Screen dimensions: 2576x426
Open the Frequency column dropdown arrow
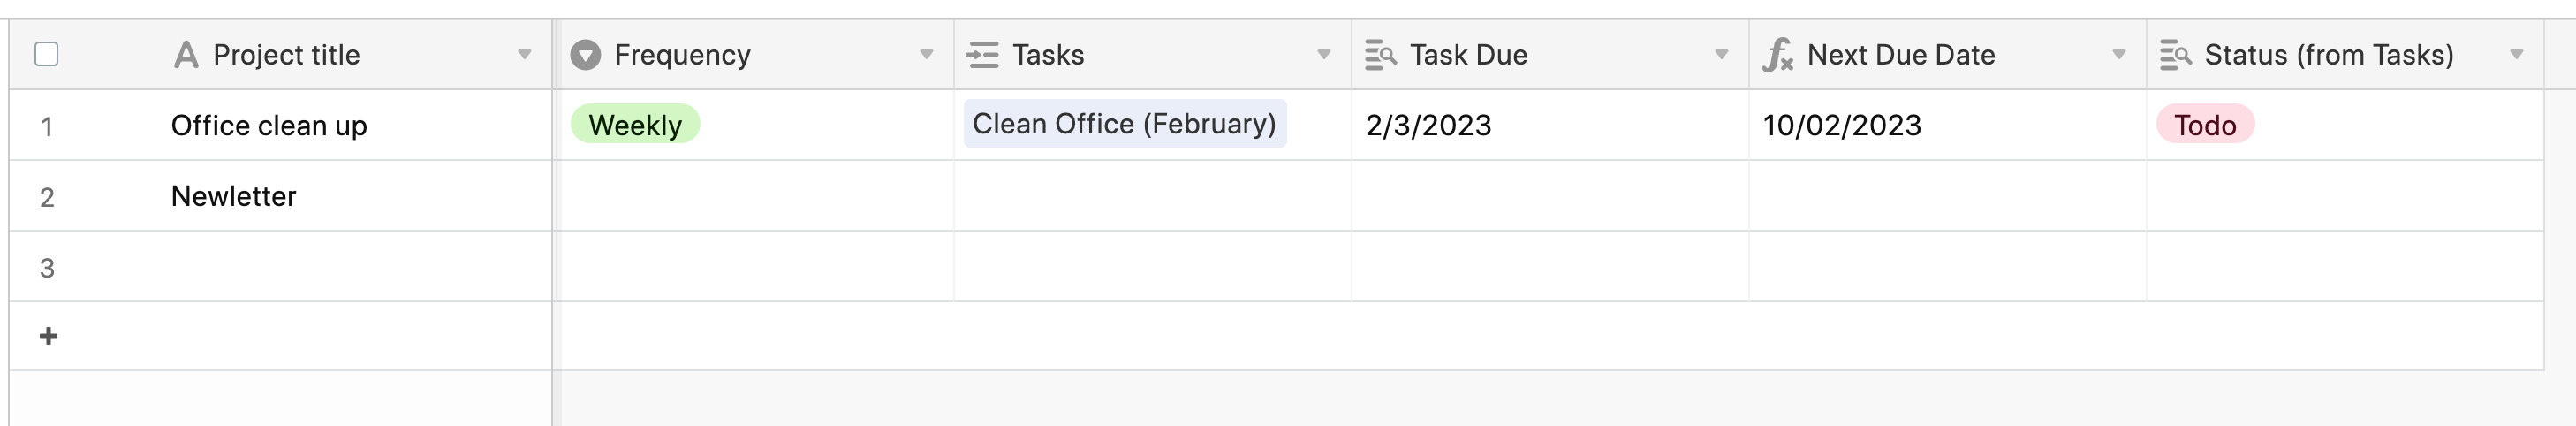926,54
